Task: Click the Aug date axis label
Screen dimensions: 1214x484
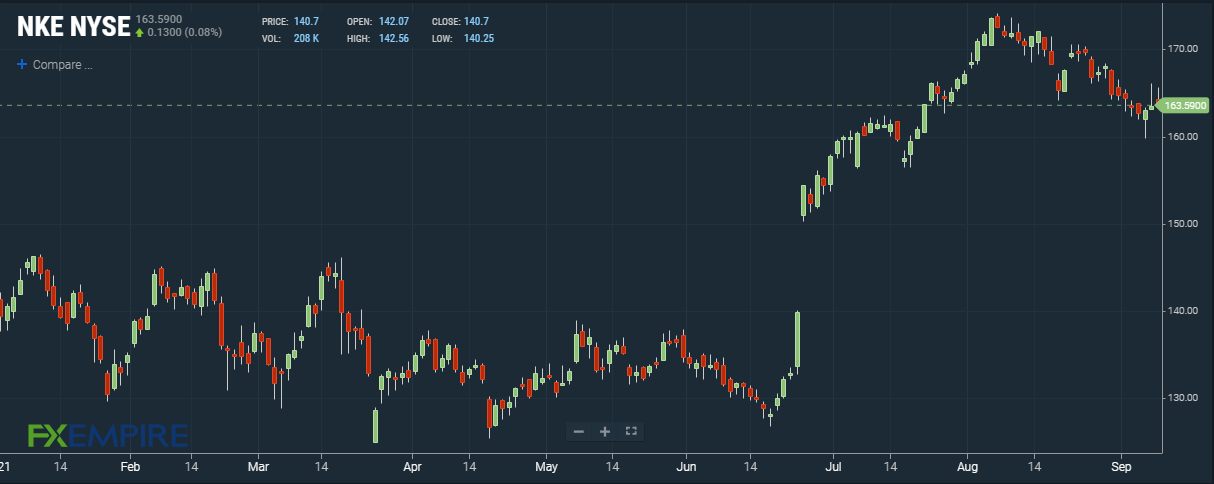Action: click(968, 467)
